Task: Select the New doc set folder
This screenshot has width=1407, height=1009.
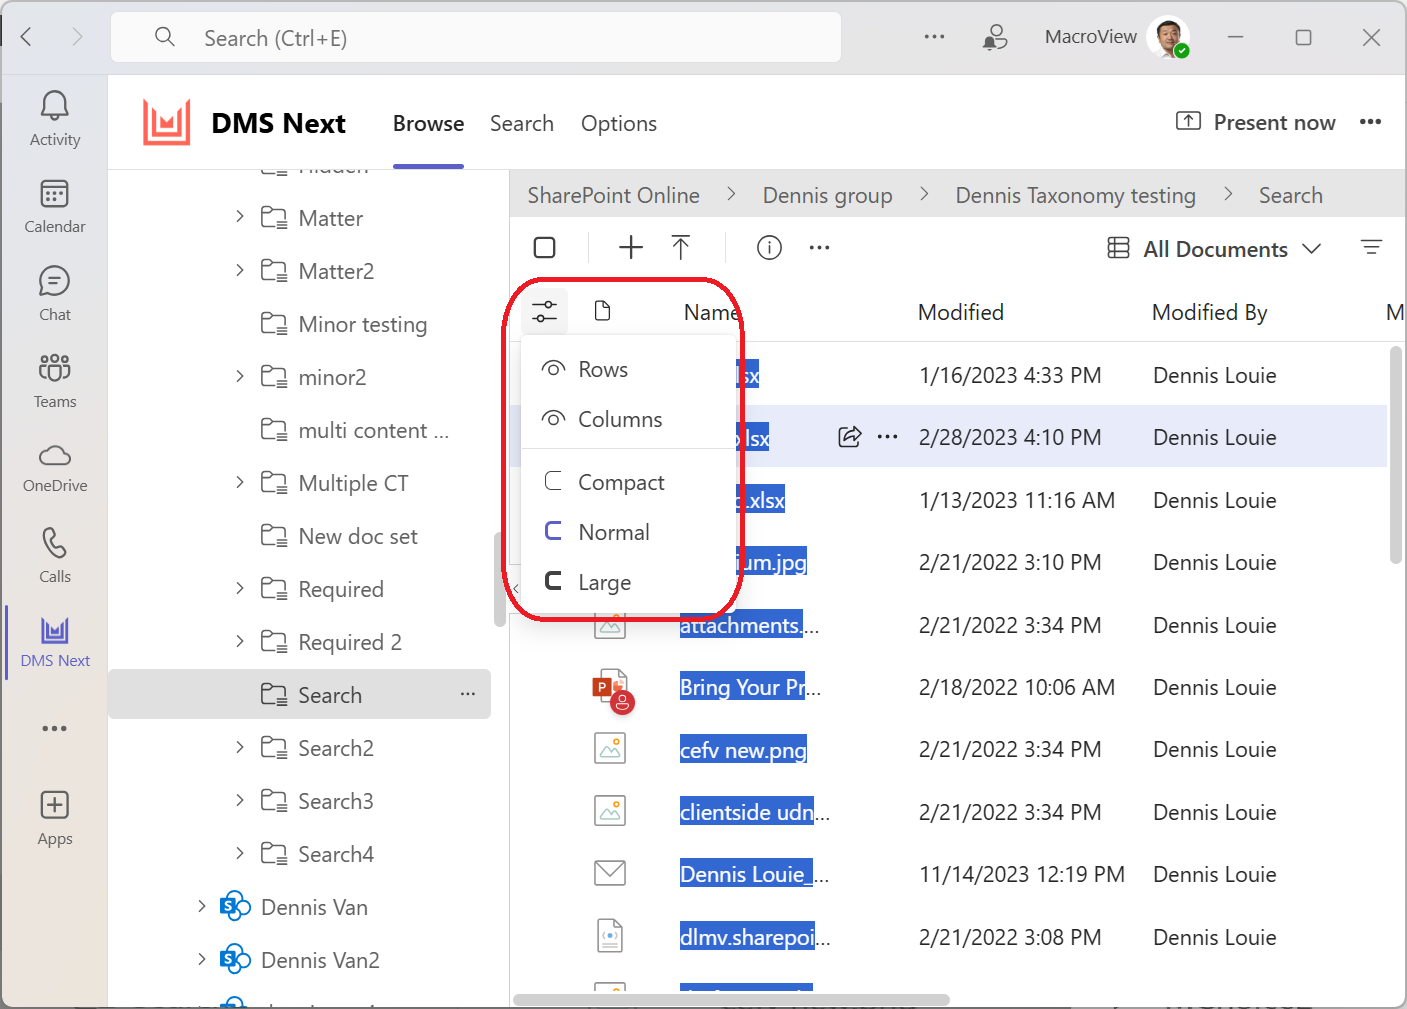Action: [x=357, y=536]
